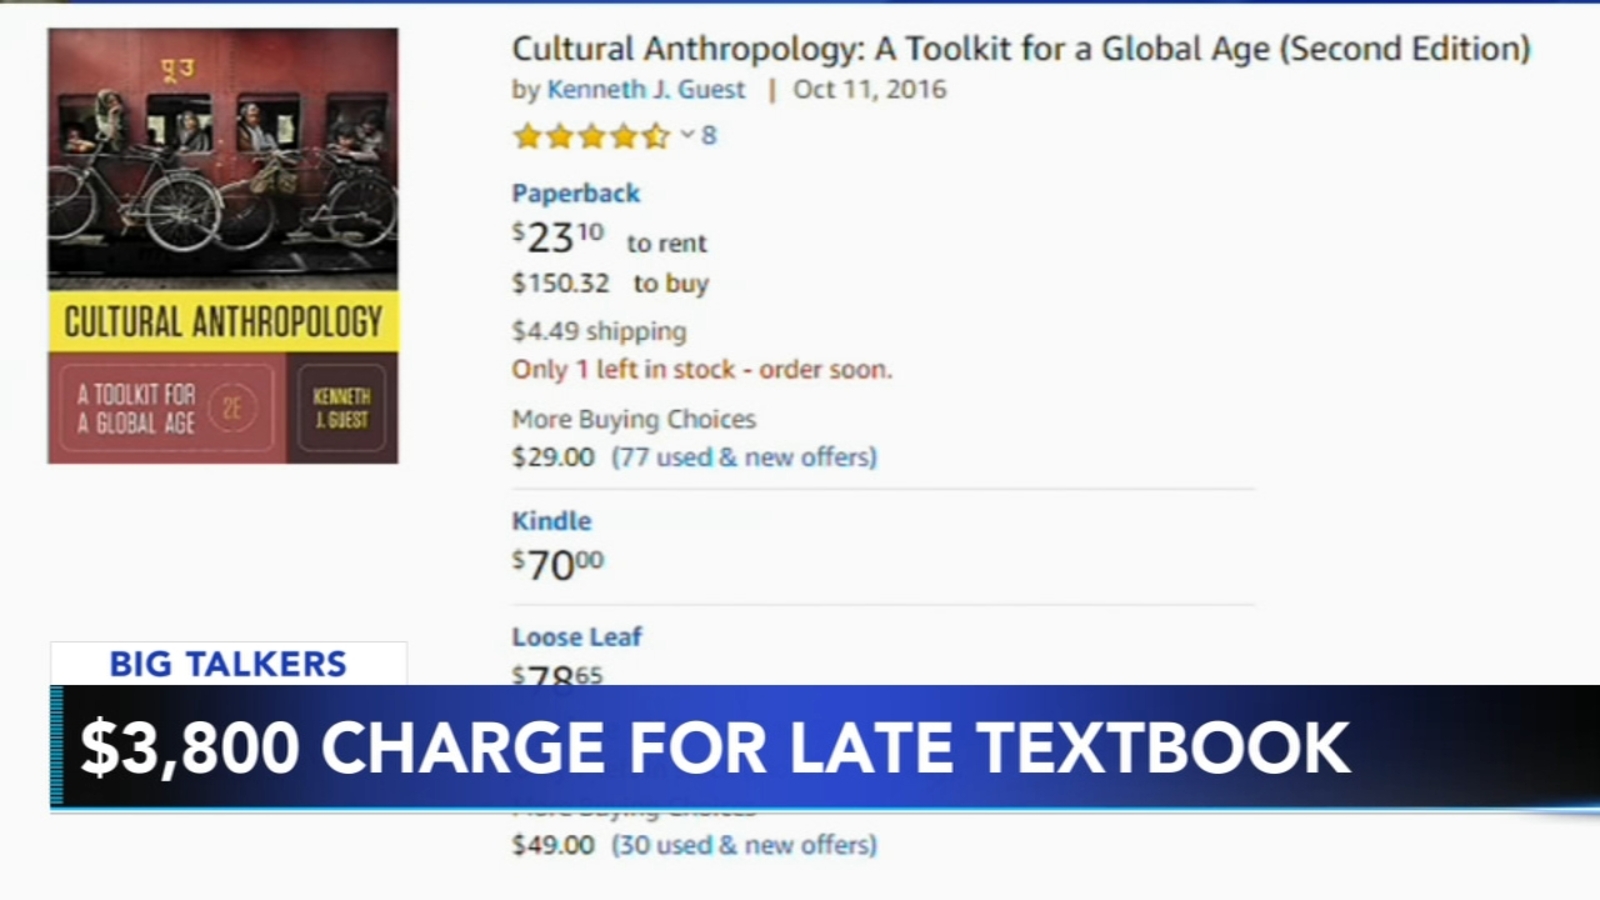Select the half-filled fifth star
This screenshot has width=1600, height=900.
656,137
